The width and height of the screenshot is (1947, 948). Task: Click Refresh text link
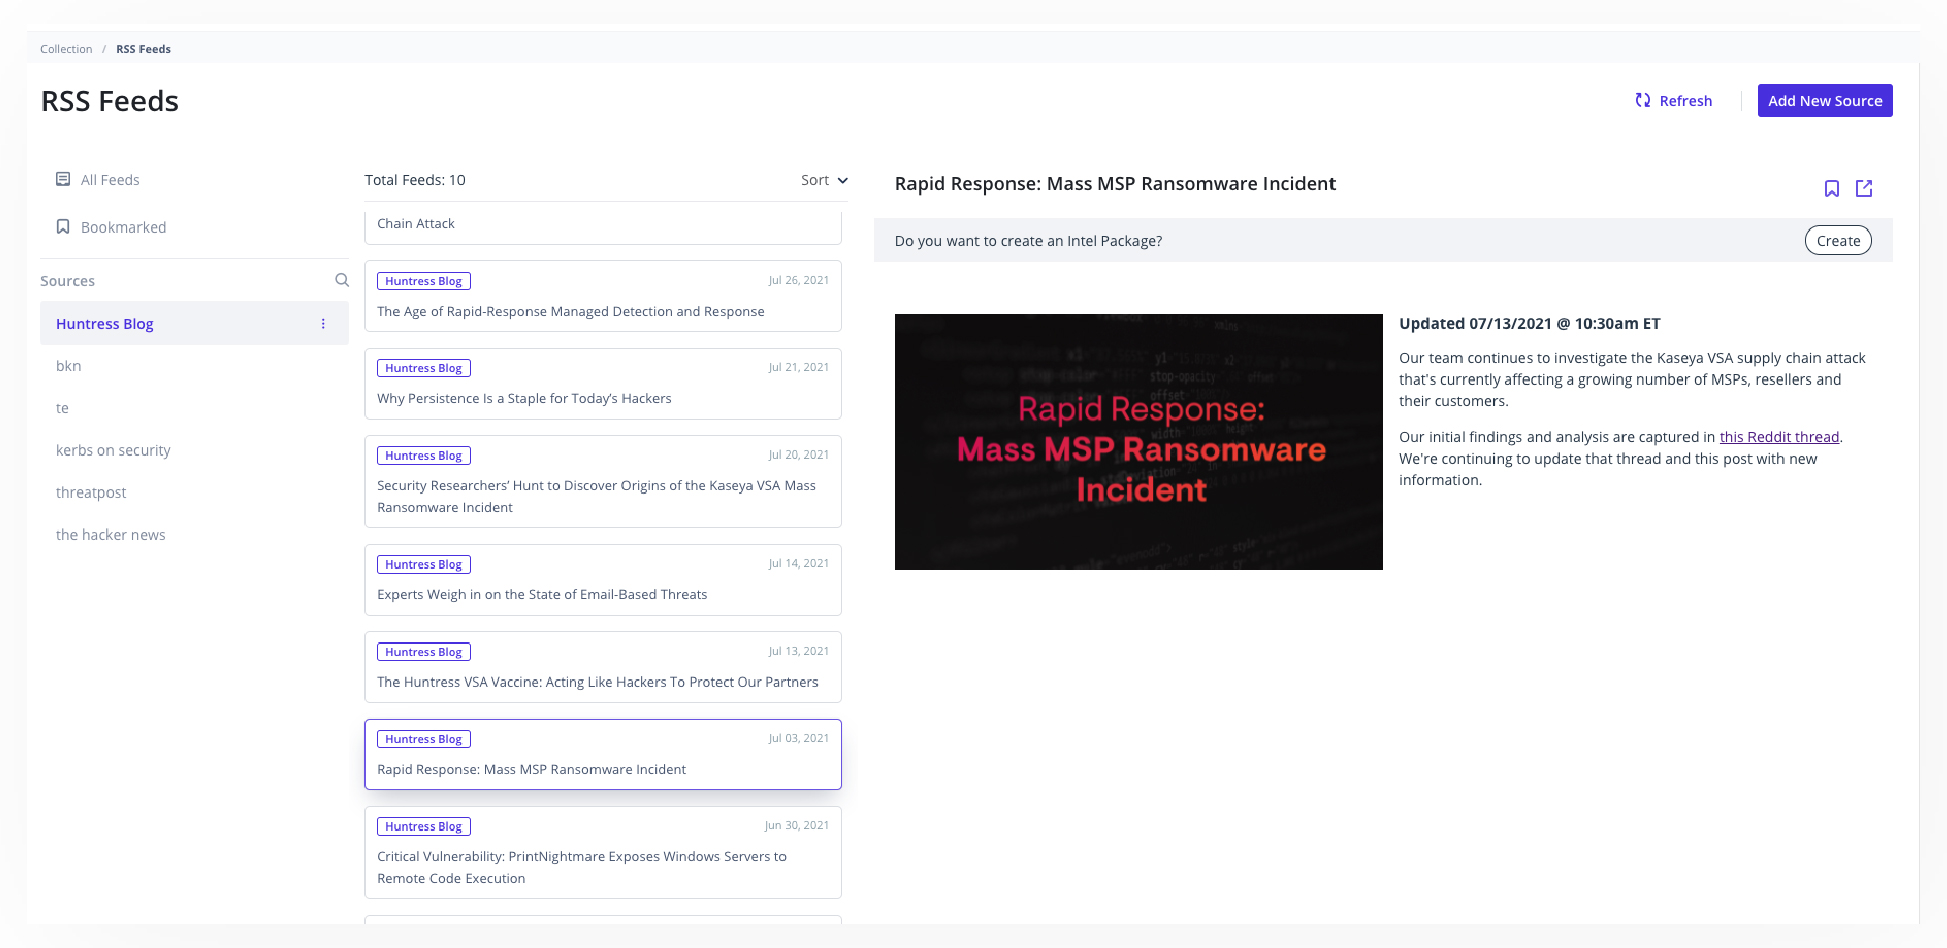(1686, 100)
